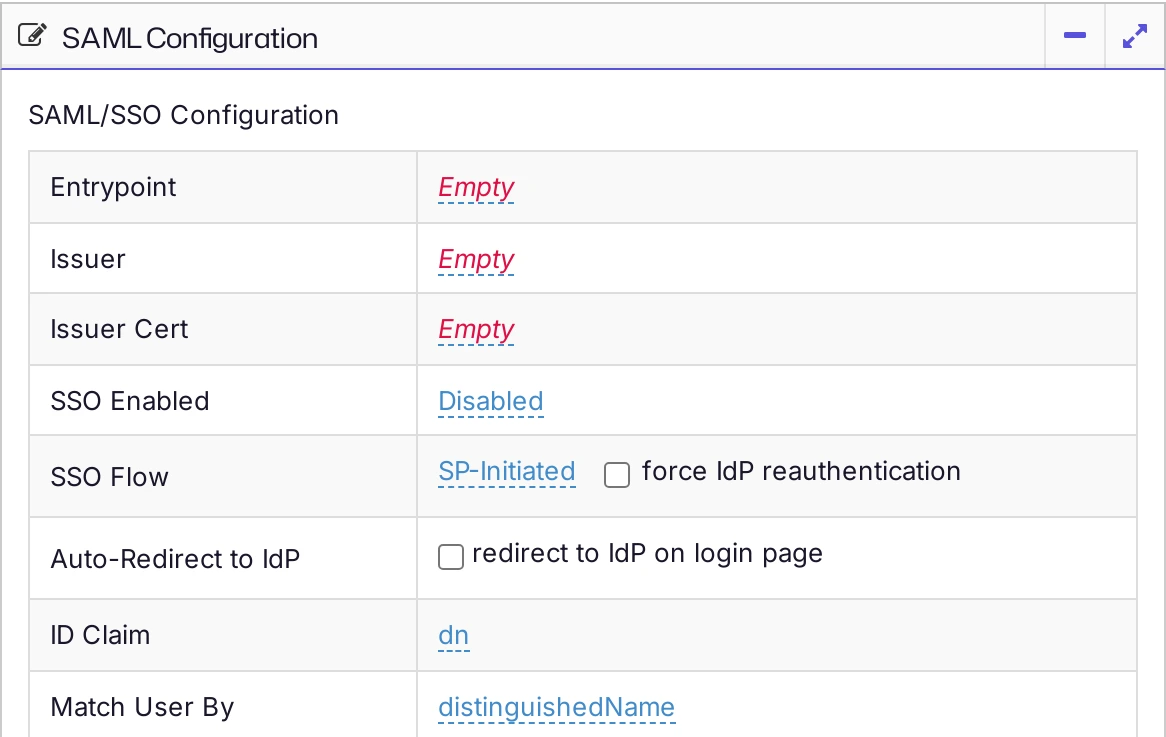The image size is (1166, 737).
Task: Edit the empty Issuer value
Action: 476,260
